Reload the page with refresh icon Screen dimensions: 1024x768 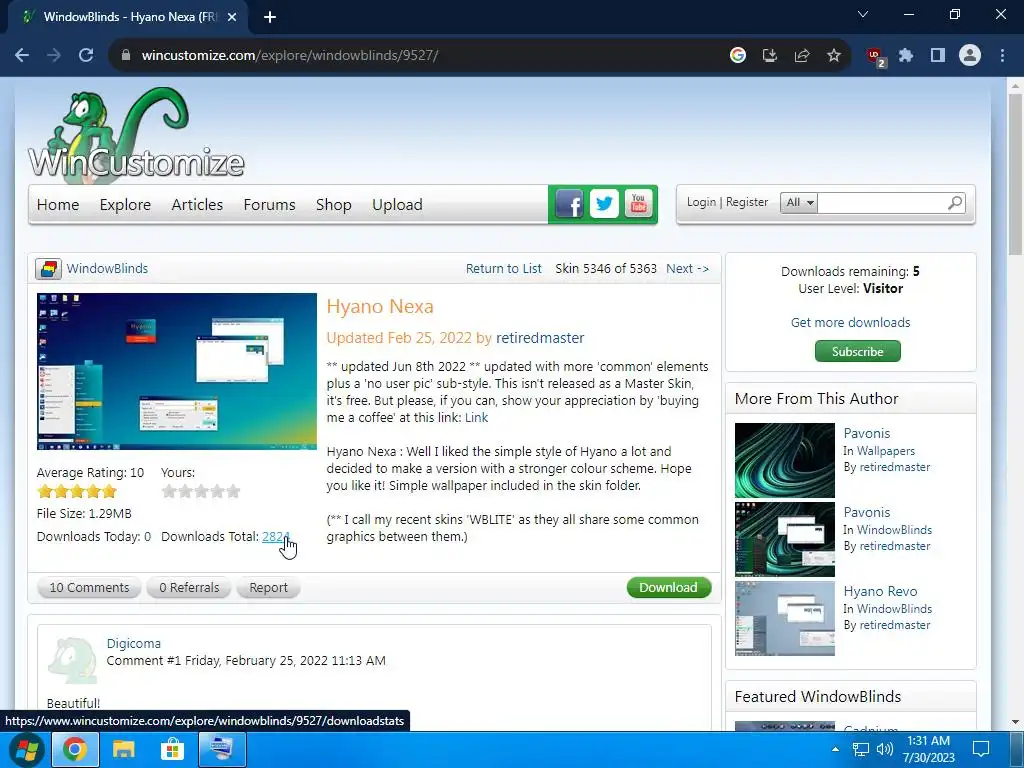[x=86, y=56]
